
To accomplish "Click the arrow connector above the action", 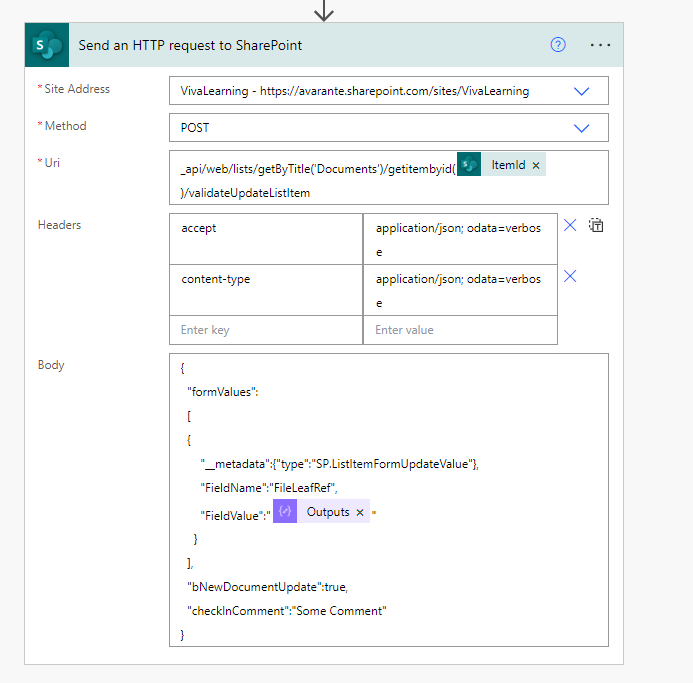I will click(x=324, y=10).
